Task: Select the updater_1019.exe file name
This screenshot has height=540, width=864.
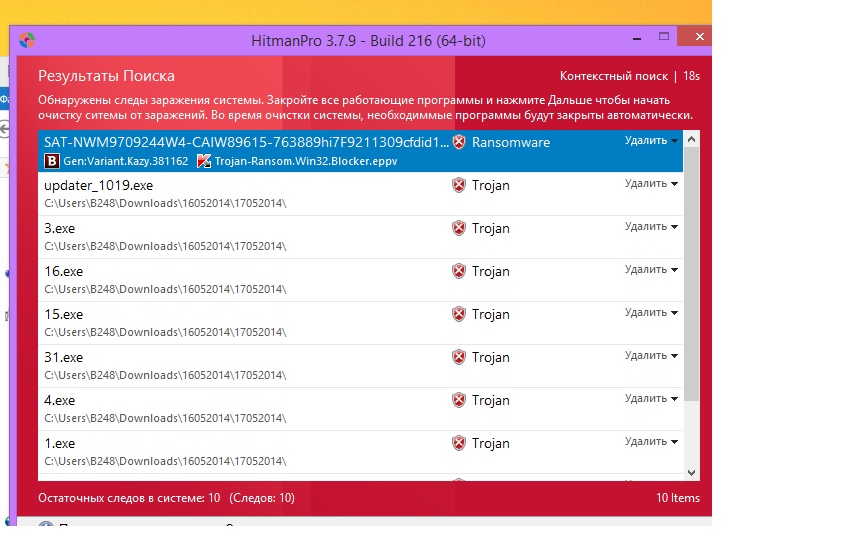Action: (x=99, y=186)
